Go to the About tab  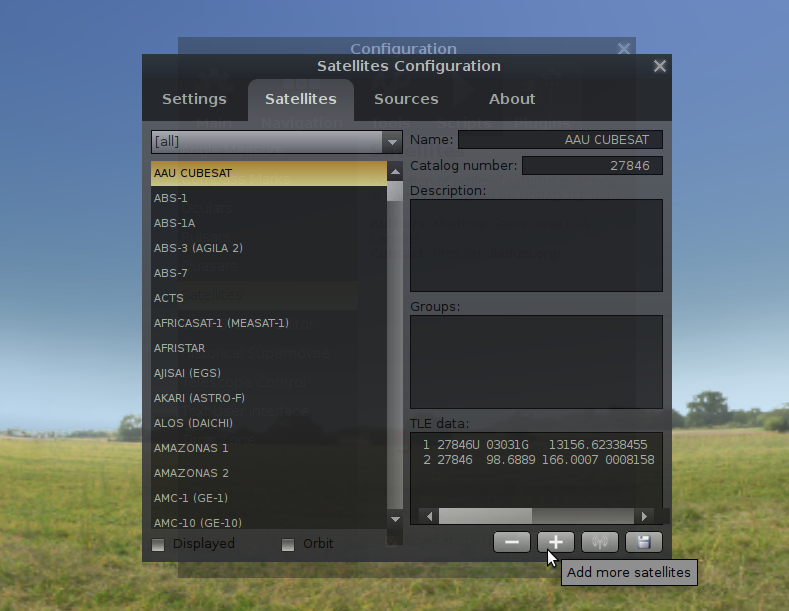[x=512, y=99]
